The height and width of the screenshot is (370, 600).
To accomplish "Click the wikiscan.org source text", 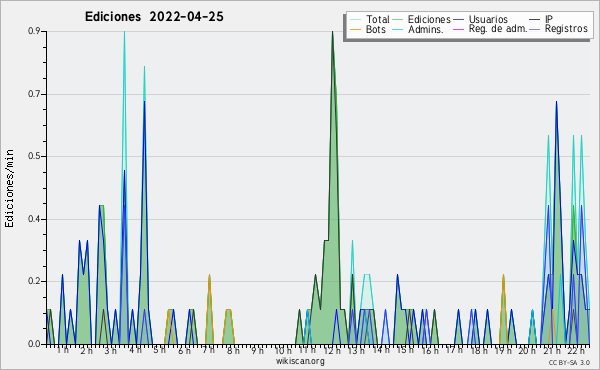I will 300,361.
